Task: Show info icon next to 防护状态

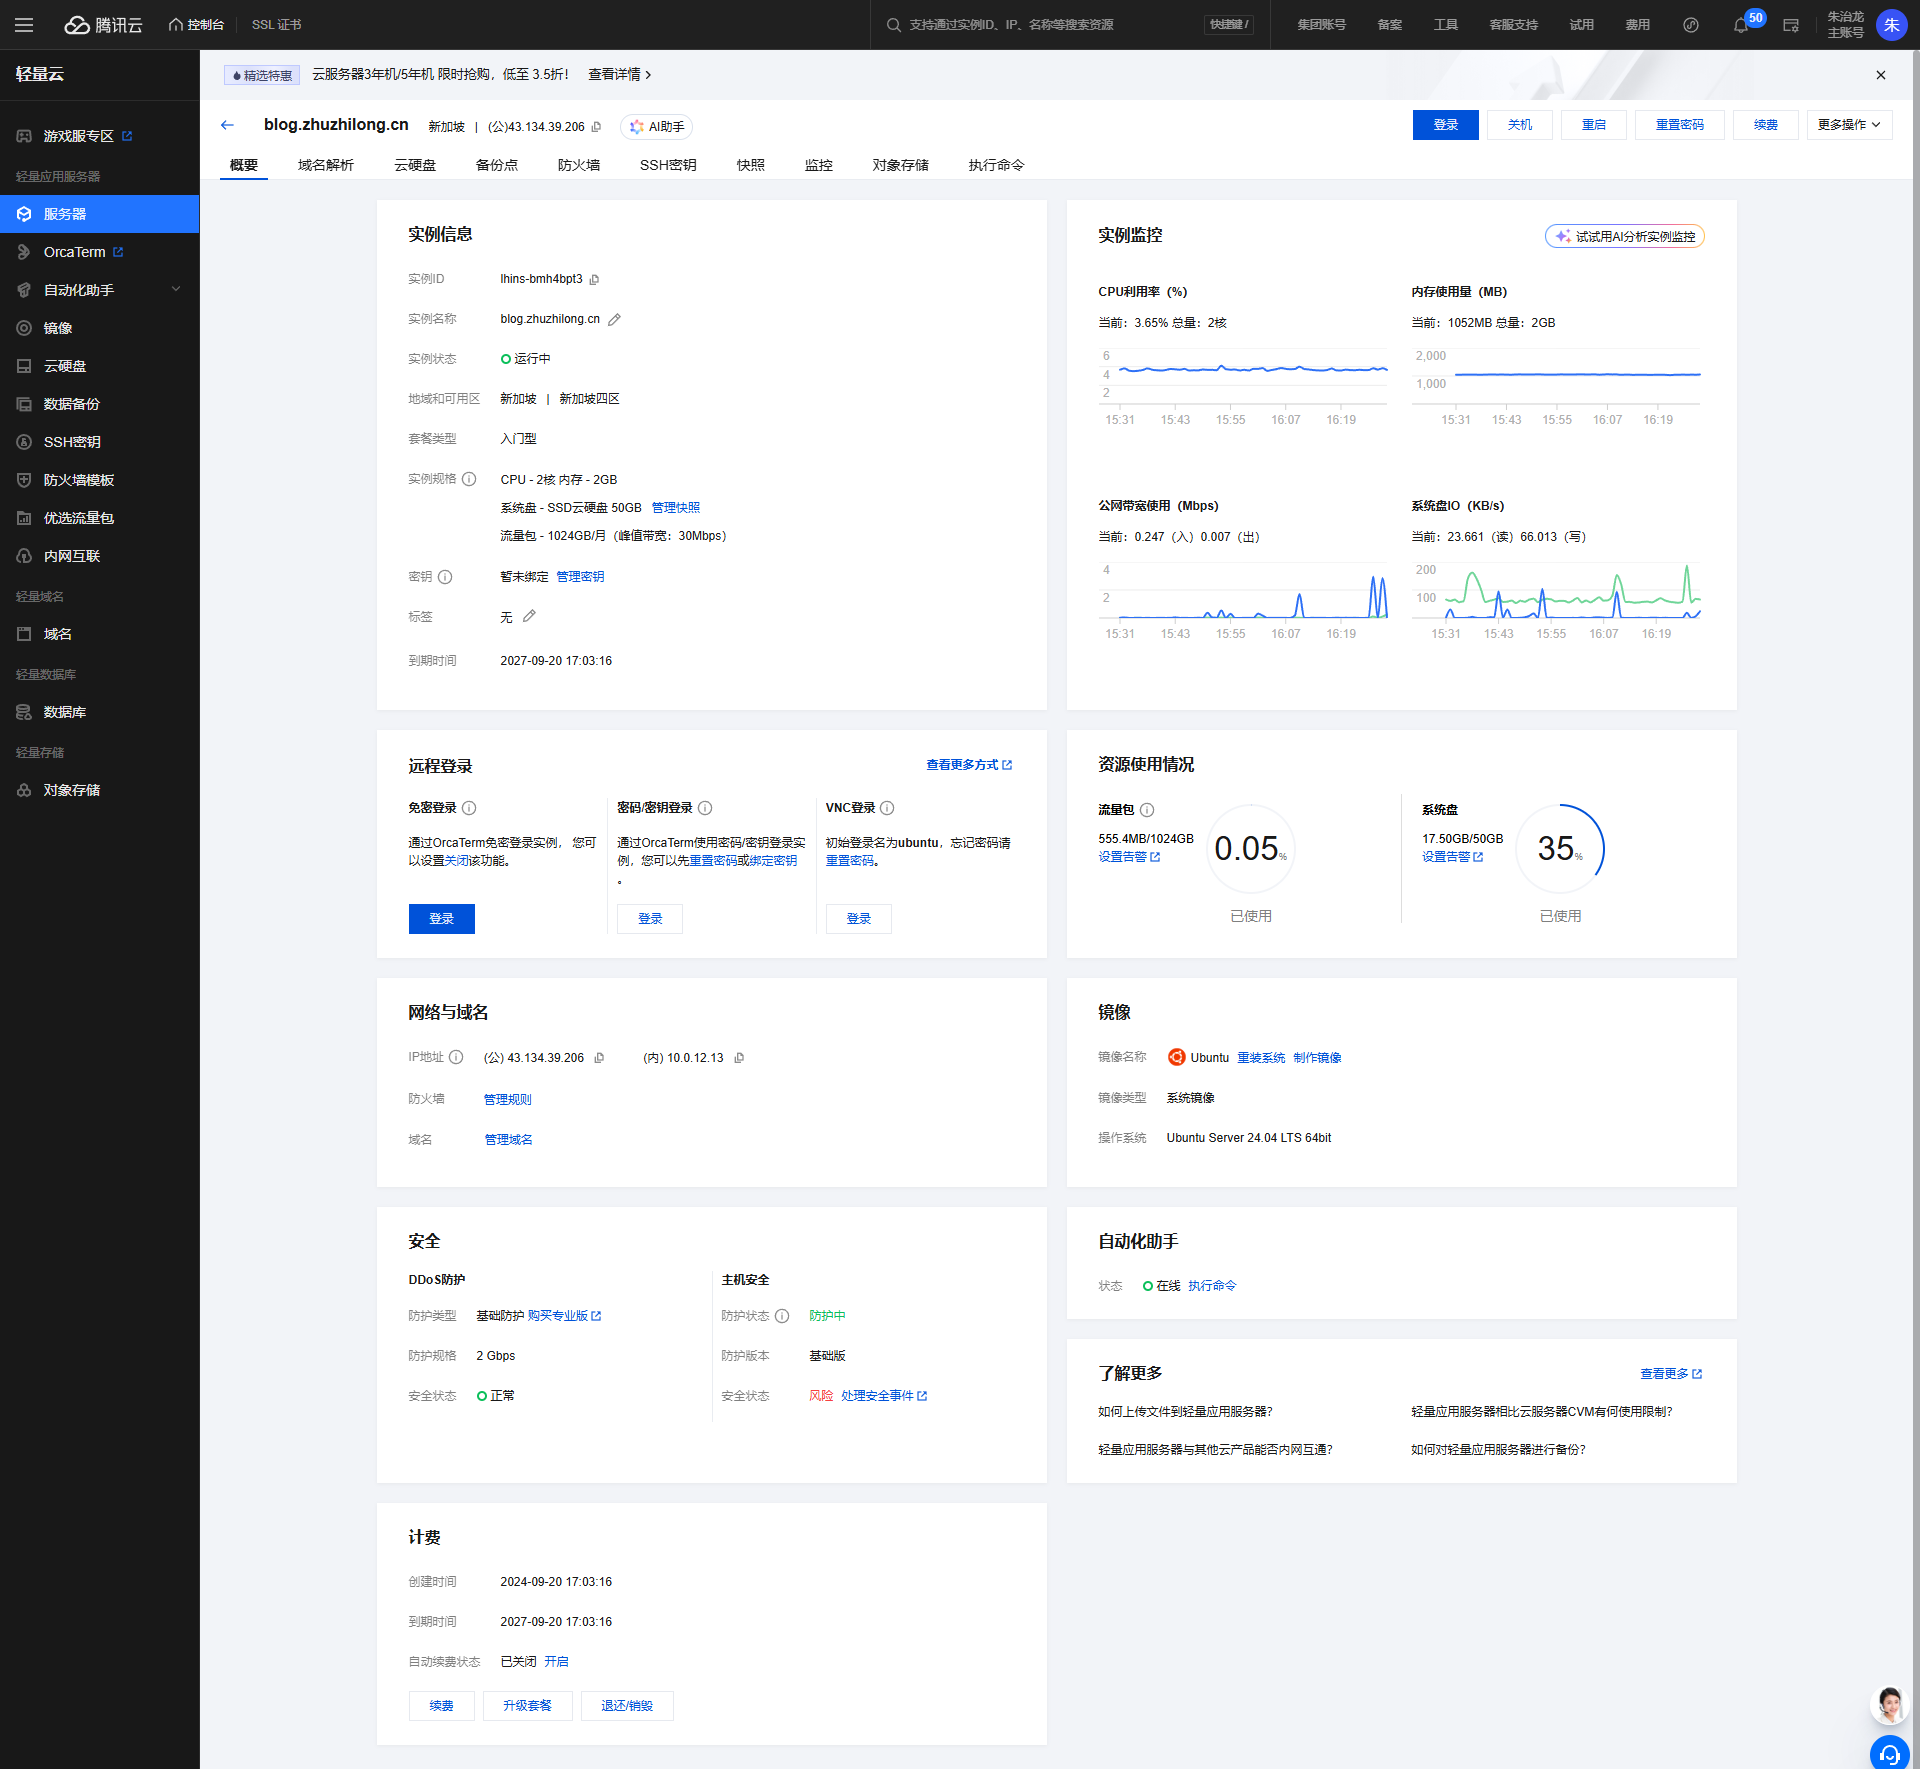Action: pos(782,1316)
